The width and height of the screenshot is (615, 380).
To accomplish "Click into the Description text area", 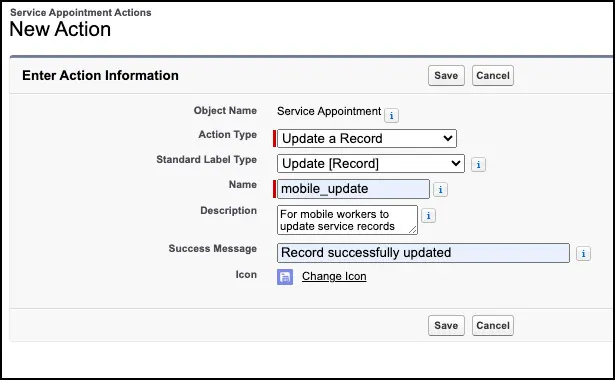I will (347, 220).
